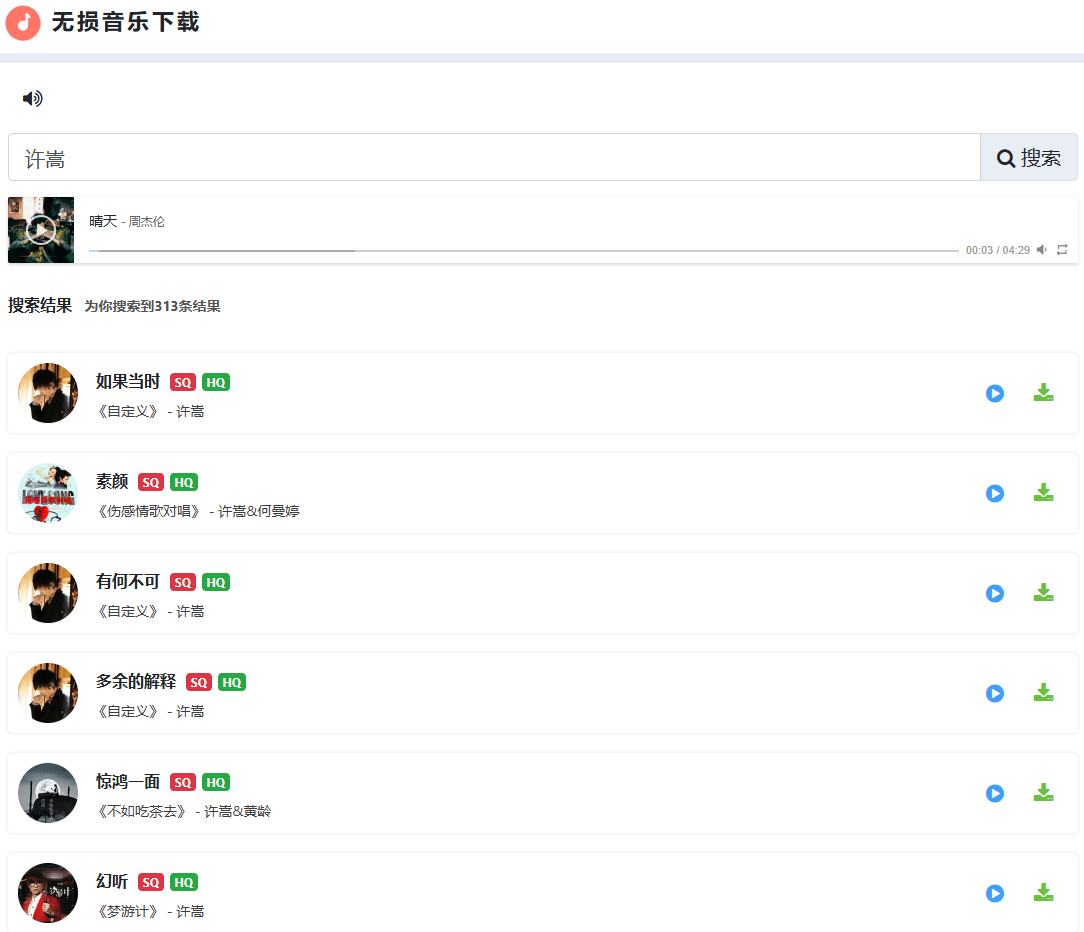Download 惊鸿一面 by 许嵩&黄龄
The height and width of the screenshot is (932, 1084).
(x=1043, y=793)
